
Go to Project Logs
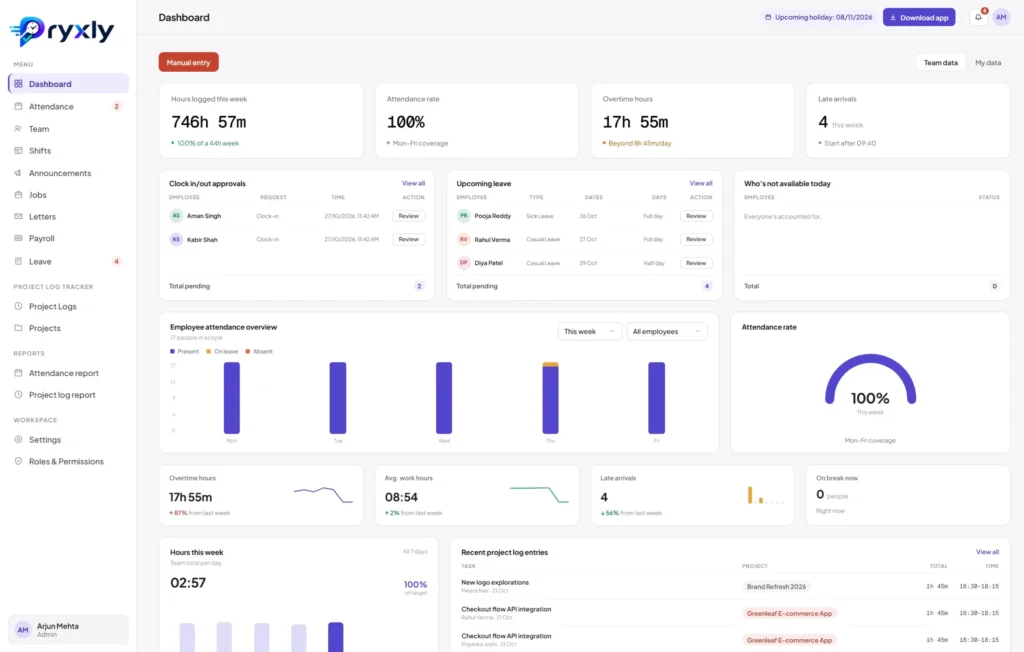(x=69, y=306)
